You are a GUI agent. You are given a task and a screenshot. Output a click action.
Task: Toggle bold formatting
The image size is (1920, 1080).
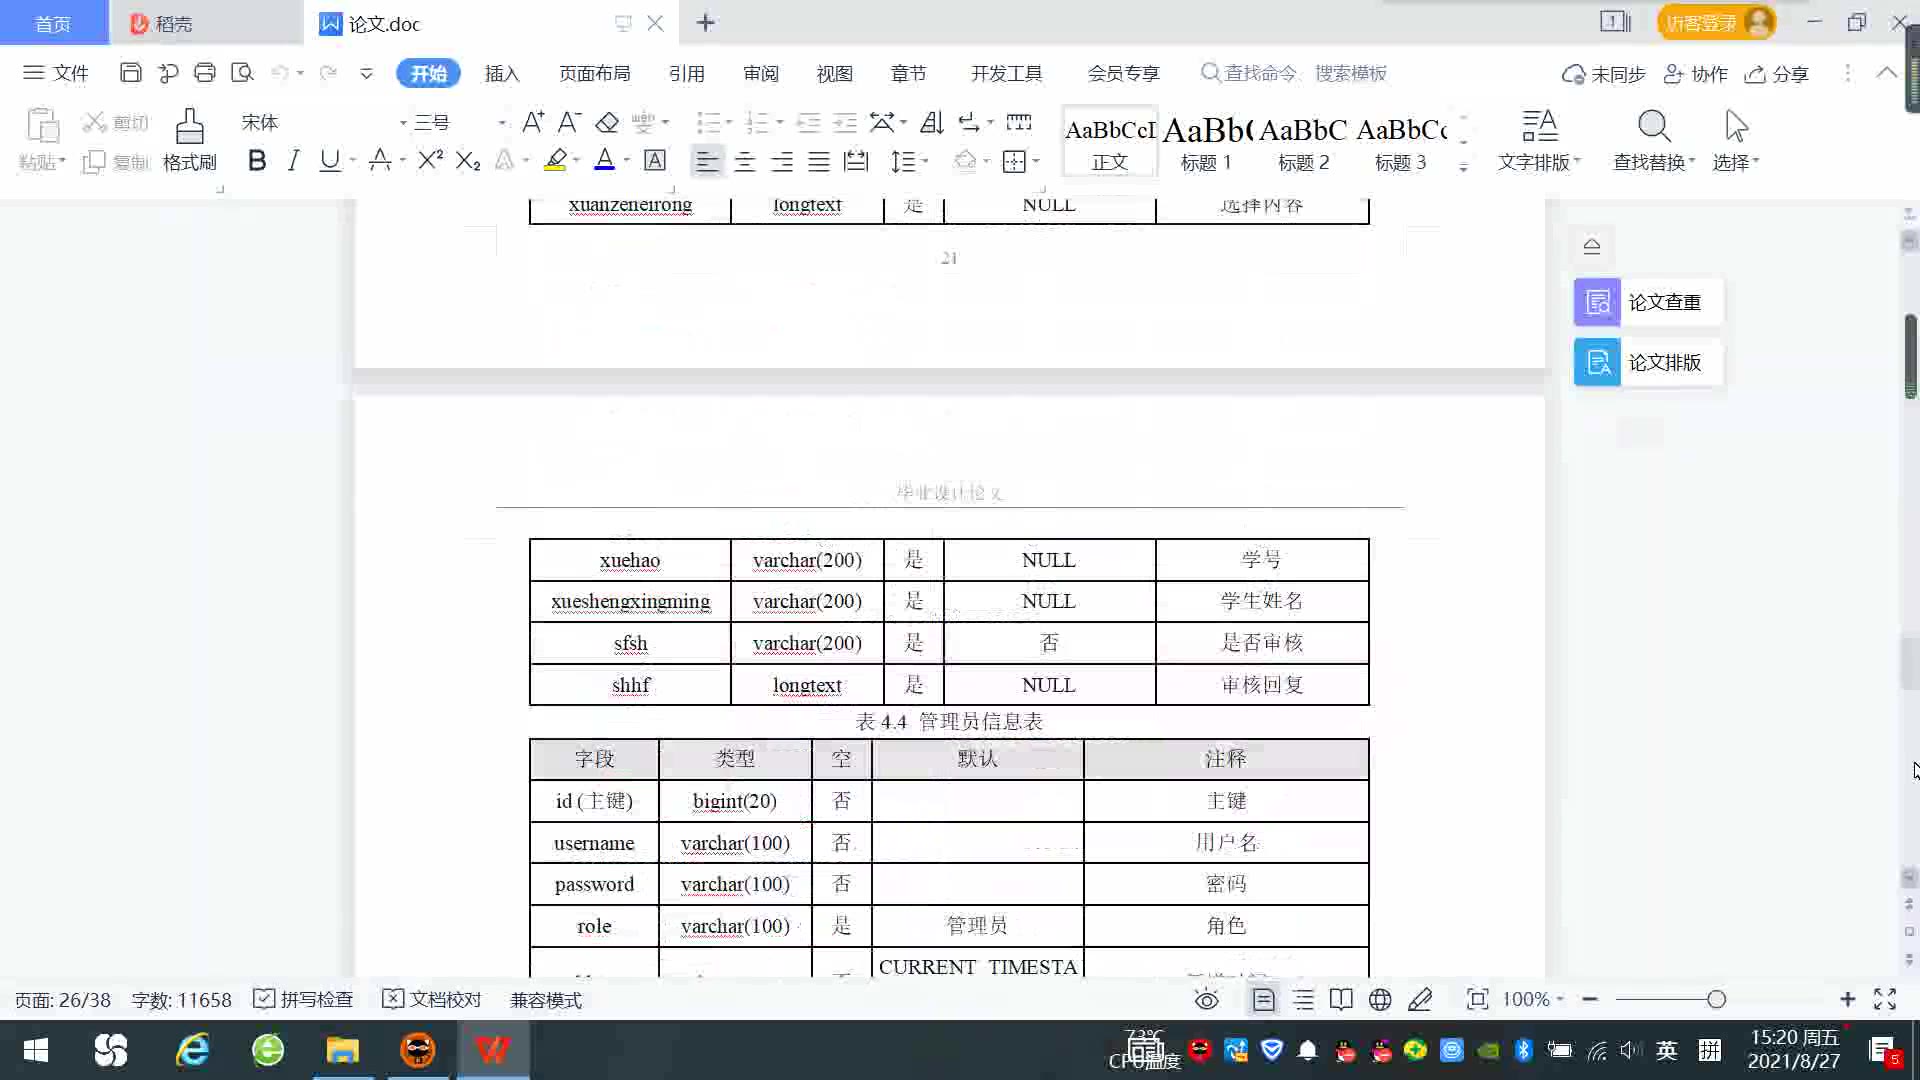coord(257,161)
